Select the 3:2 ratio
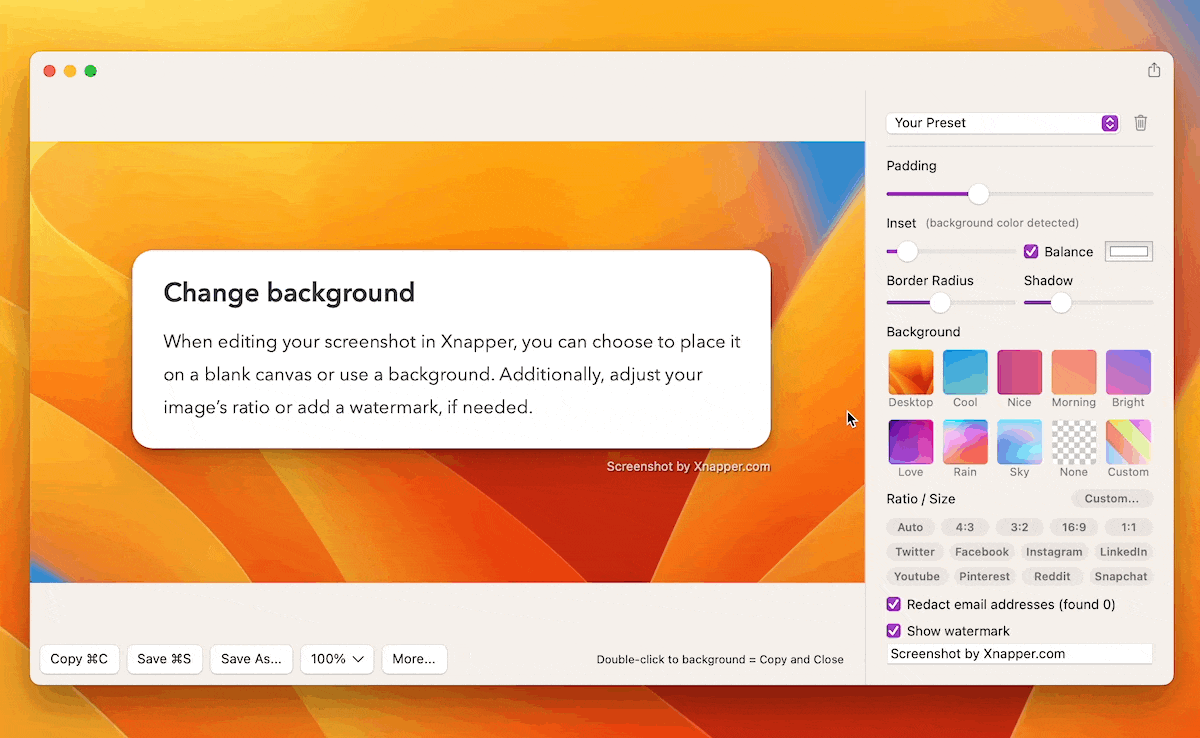The image size is (1200, 738). tap(1019, 527)
